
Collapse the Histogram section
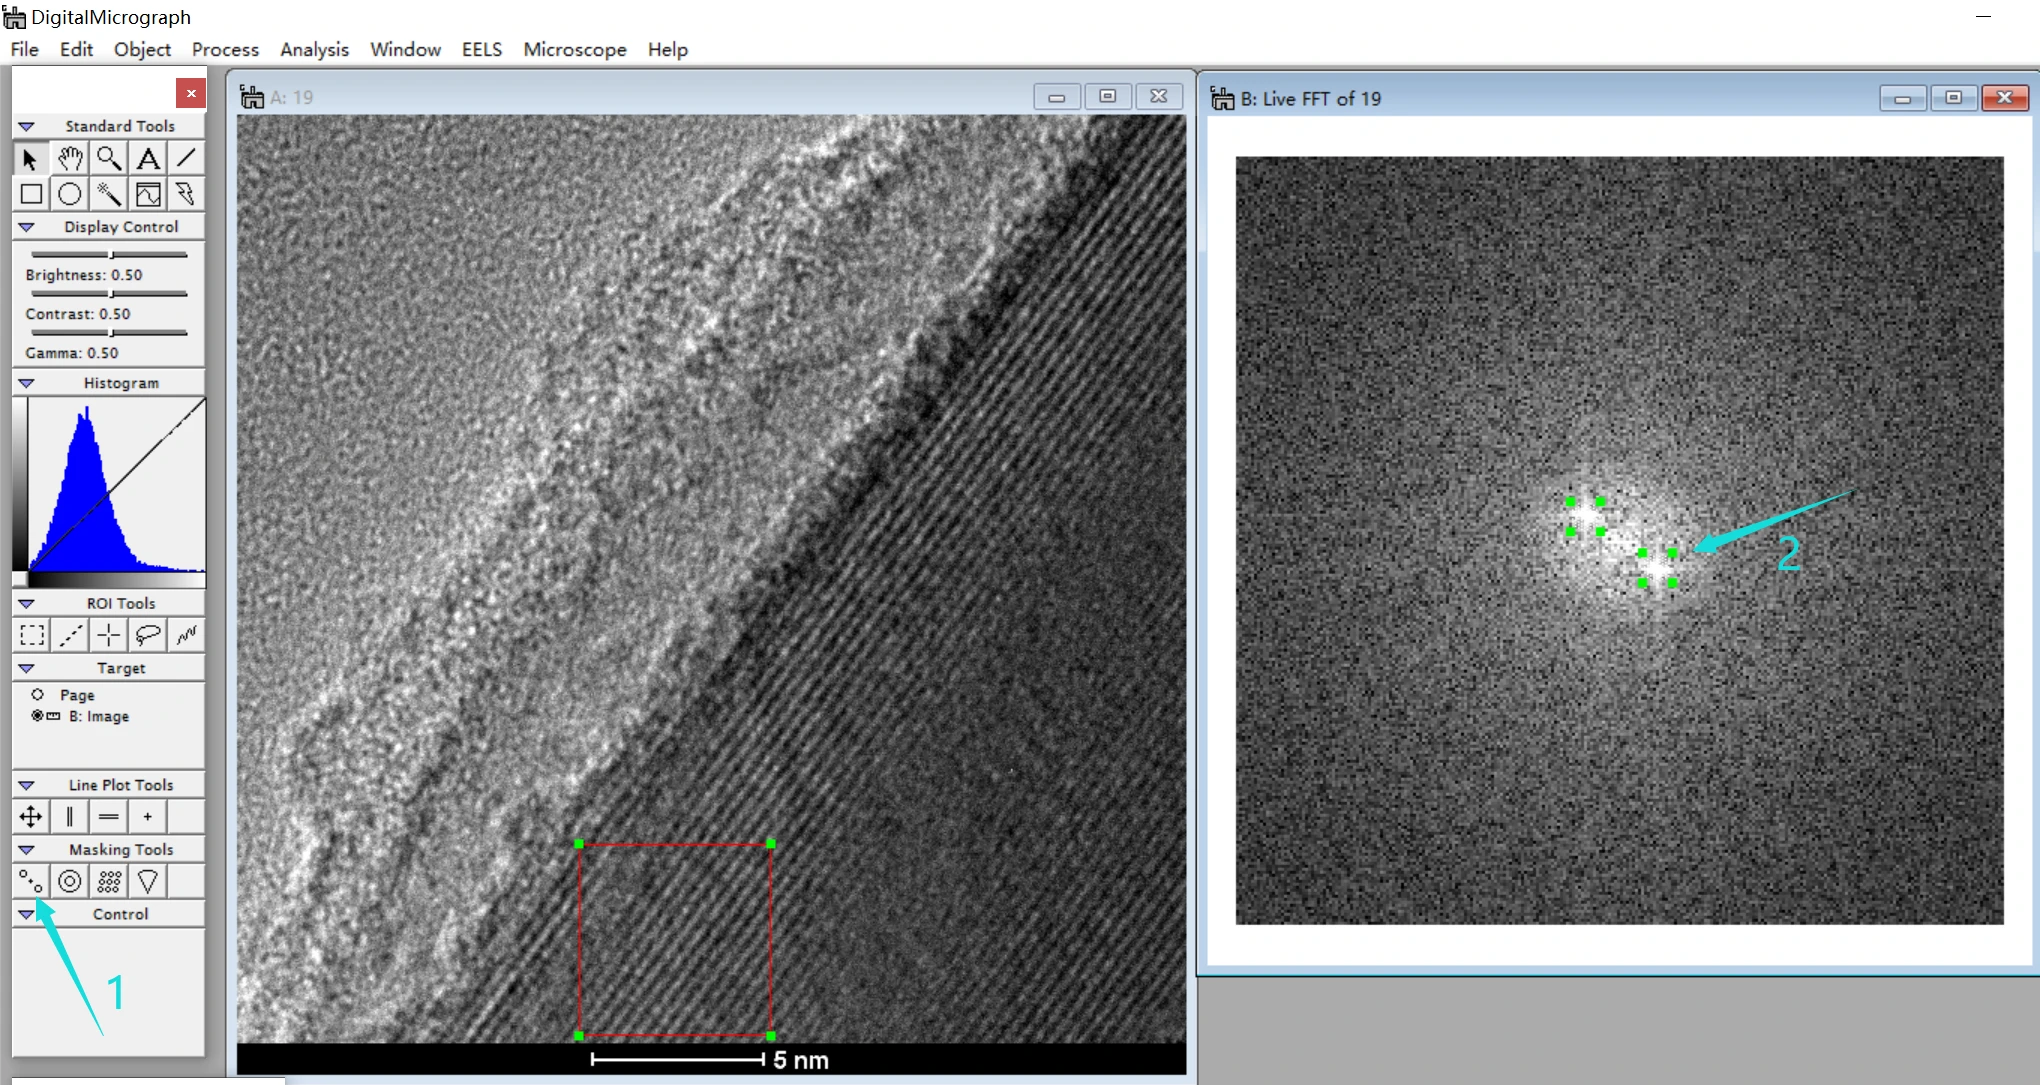(27, 383)
